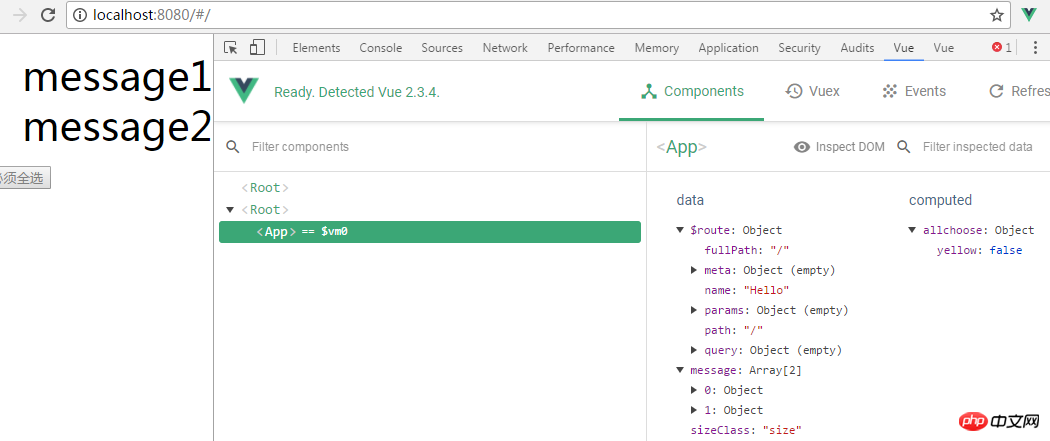
Task: Open the Console panel tab
Action: (381, 47)
